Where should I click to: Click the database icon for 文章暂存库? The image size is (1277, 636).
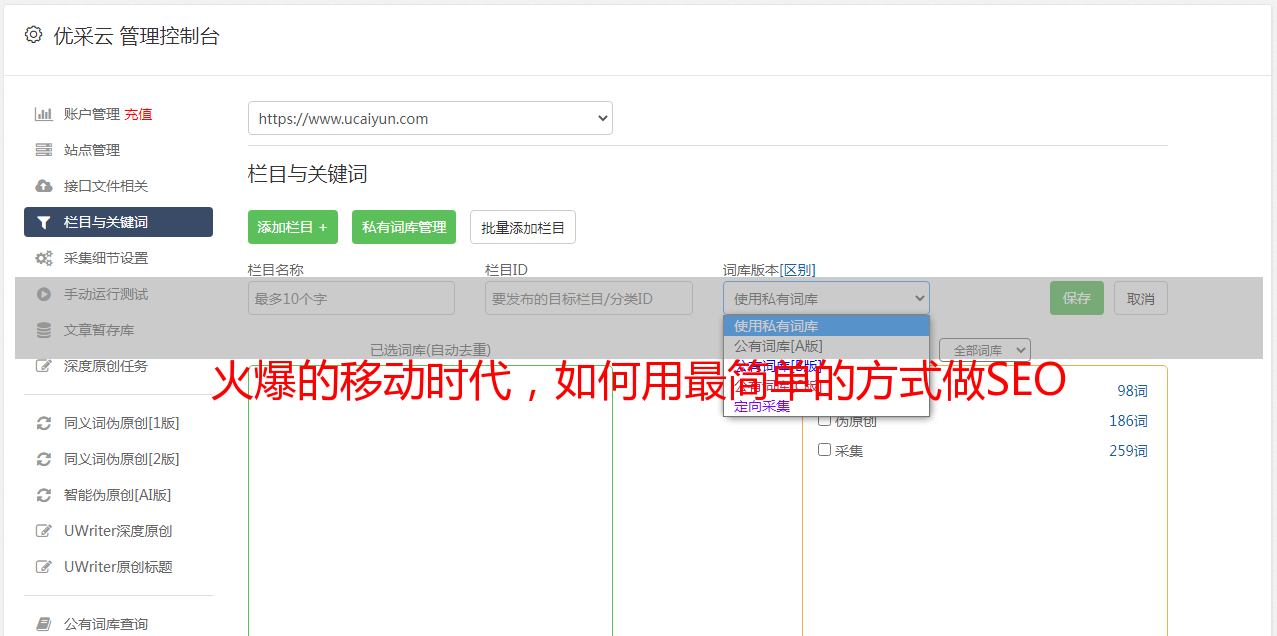(43, 330)
